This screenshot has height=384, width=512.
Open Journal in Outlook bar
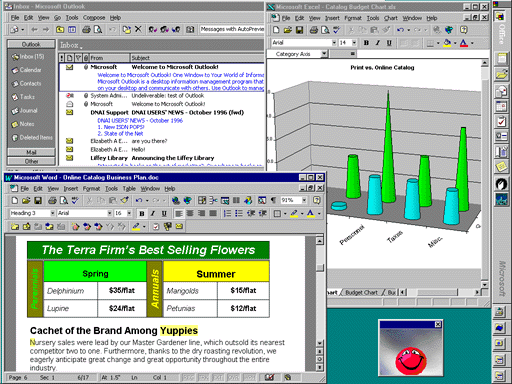pos(25,110)
